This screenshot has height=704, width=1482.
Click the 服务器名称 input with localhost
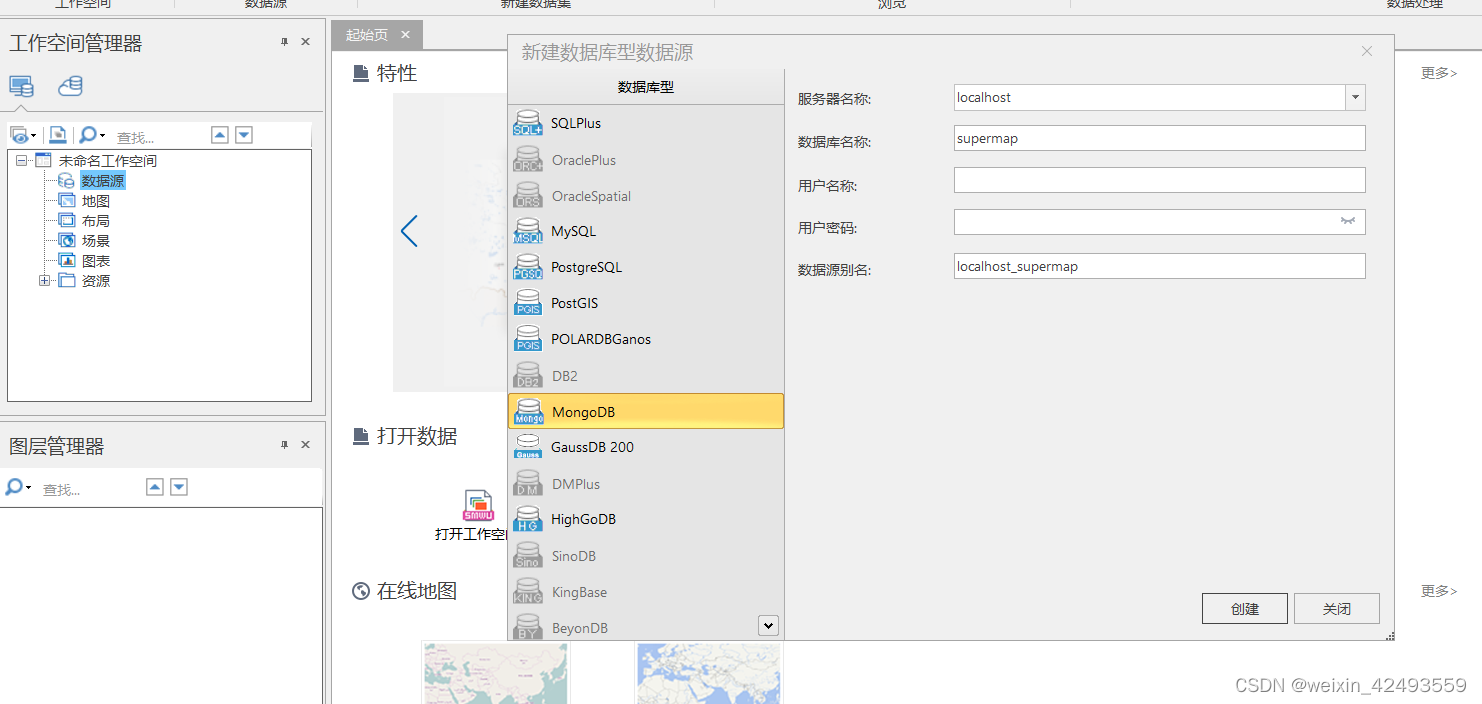[x=1150, y=97]
